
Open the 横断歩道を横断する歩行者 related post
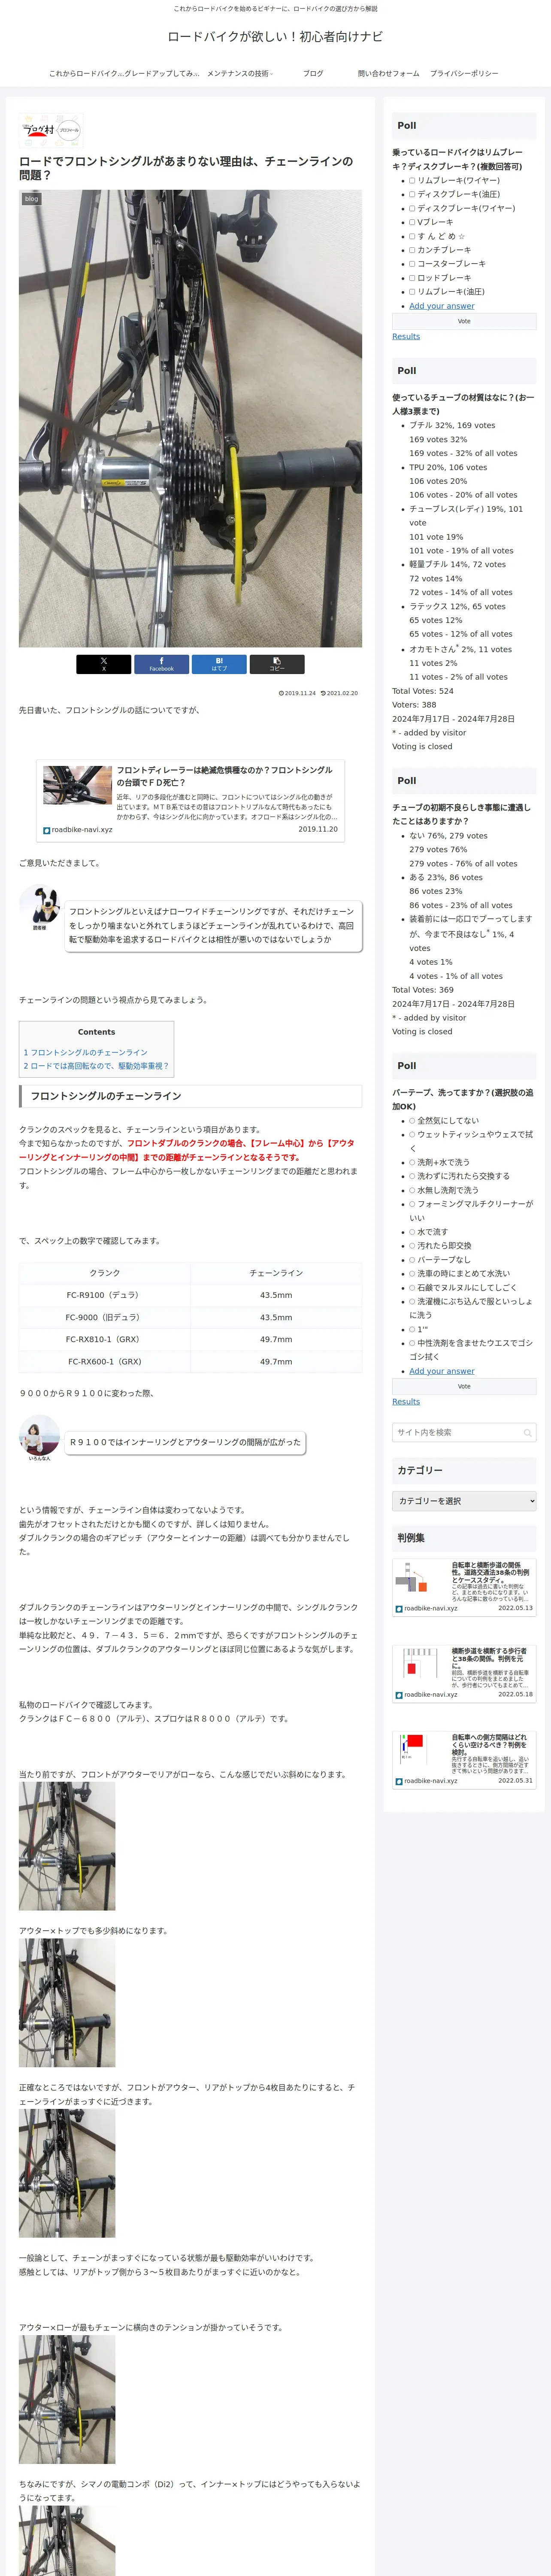(464, 1673)
